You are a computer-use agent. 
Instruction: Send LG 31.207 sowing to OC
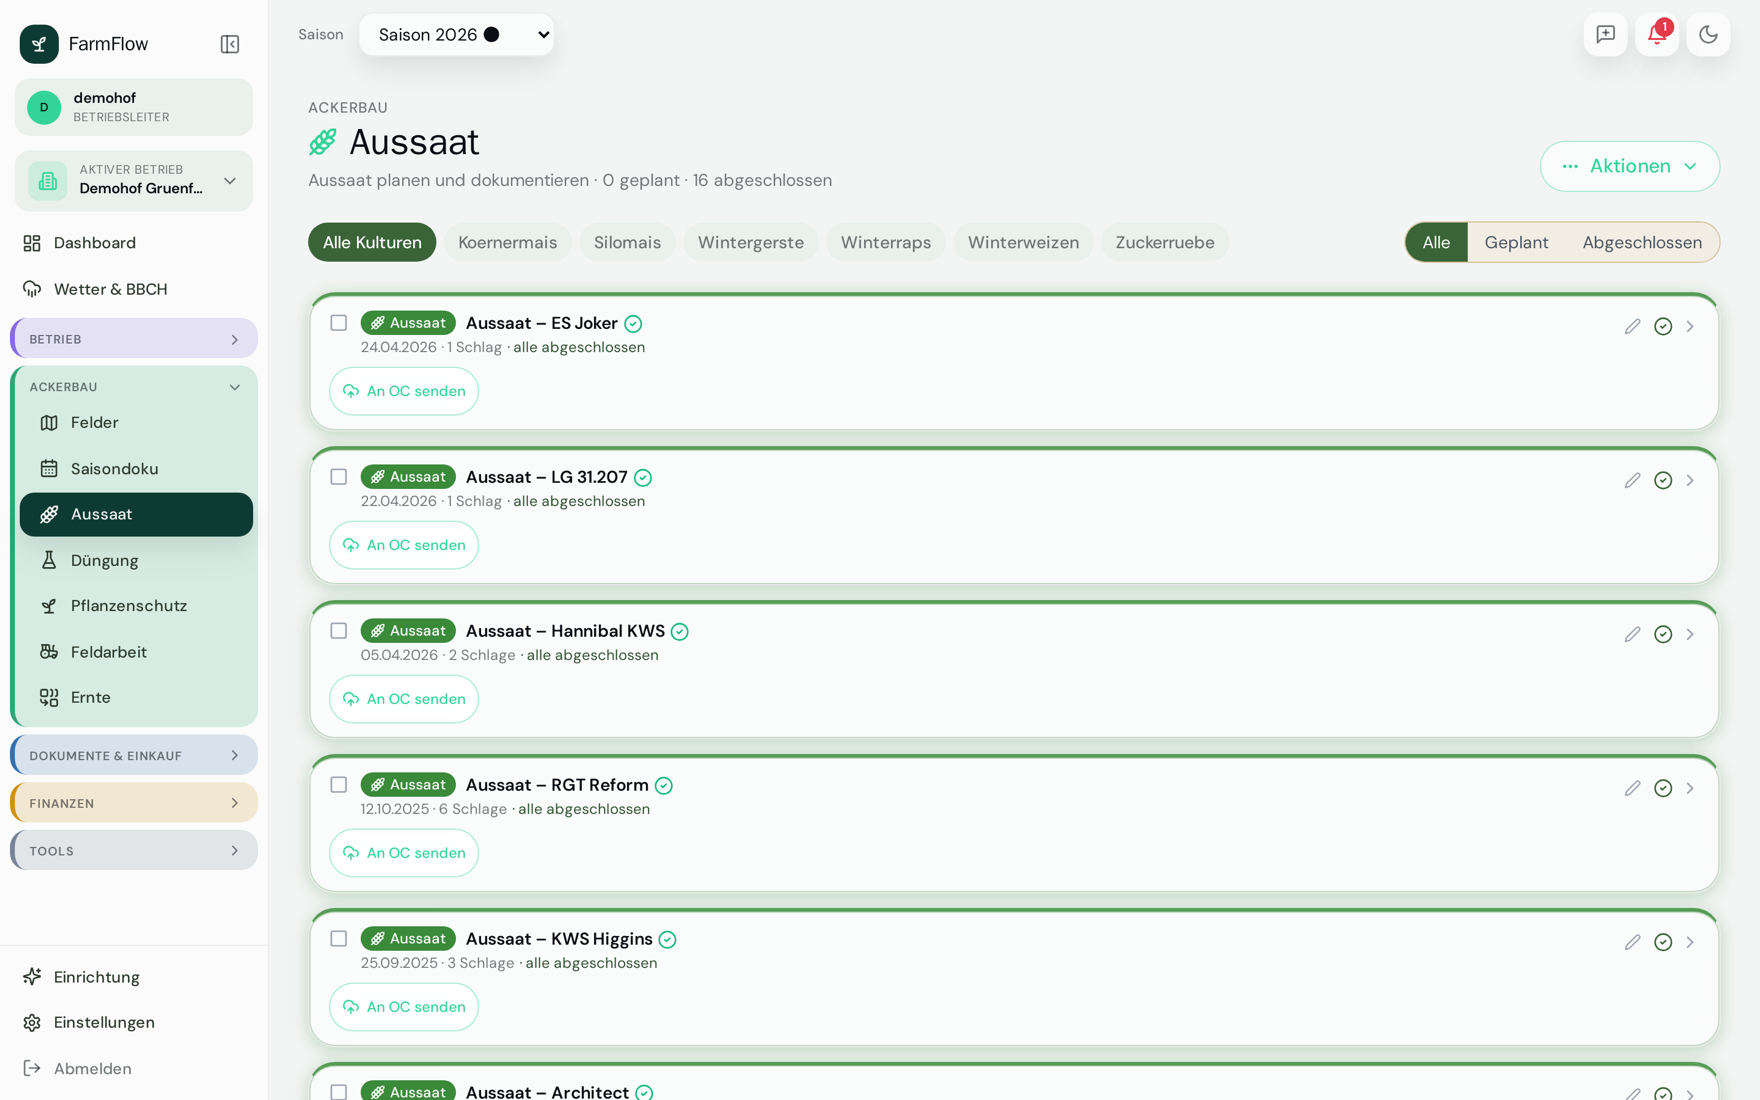(x=404, y=545)
